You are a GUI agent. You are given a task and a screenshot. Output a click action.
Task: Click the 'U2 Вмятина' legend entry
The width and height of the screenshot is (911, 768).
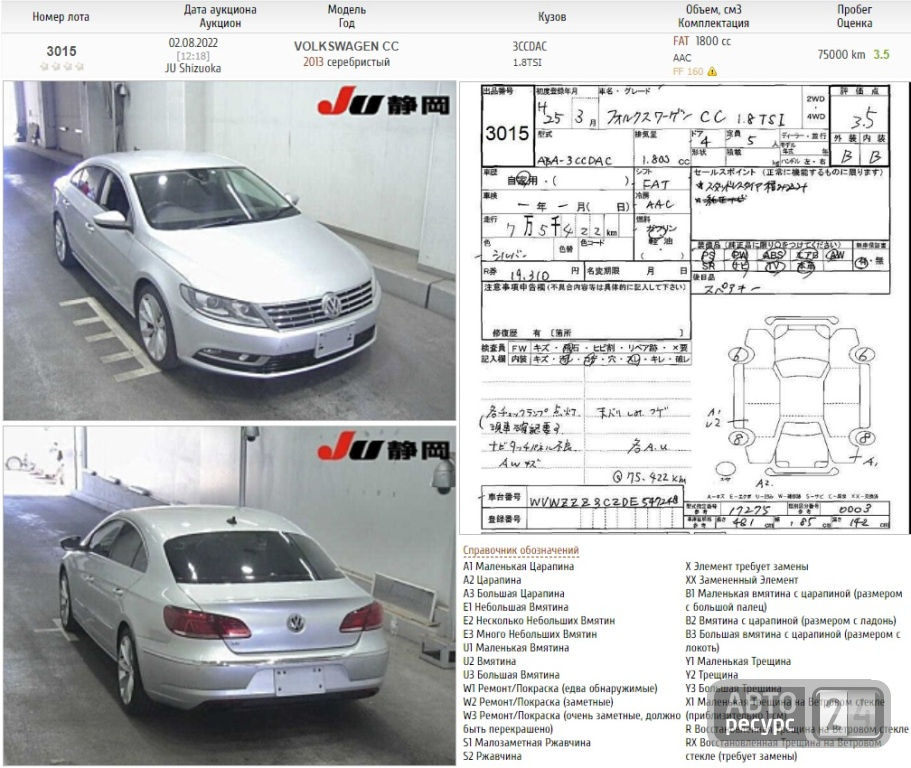tap(490, 661)
